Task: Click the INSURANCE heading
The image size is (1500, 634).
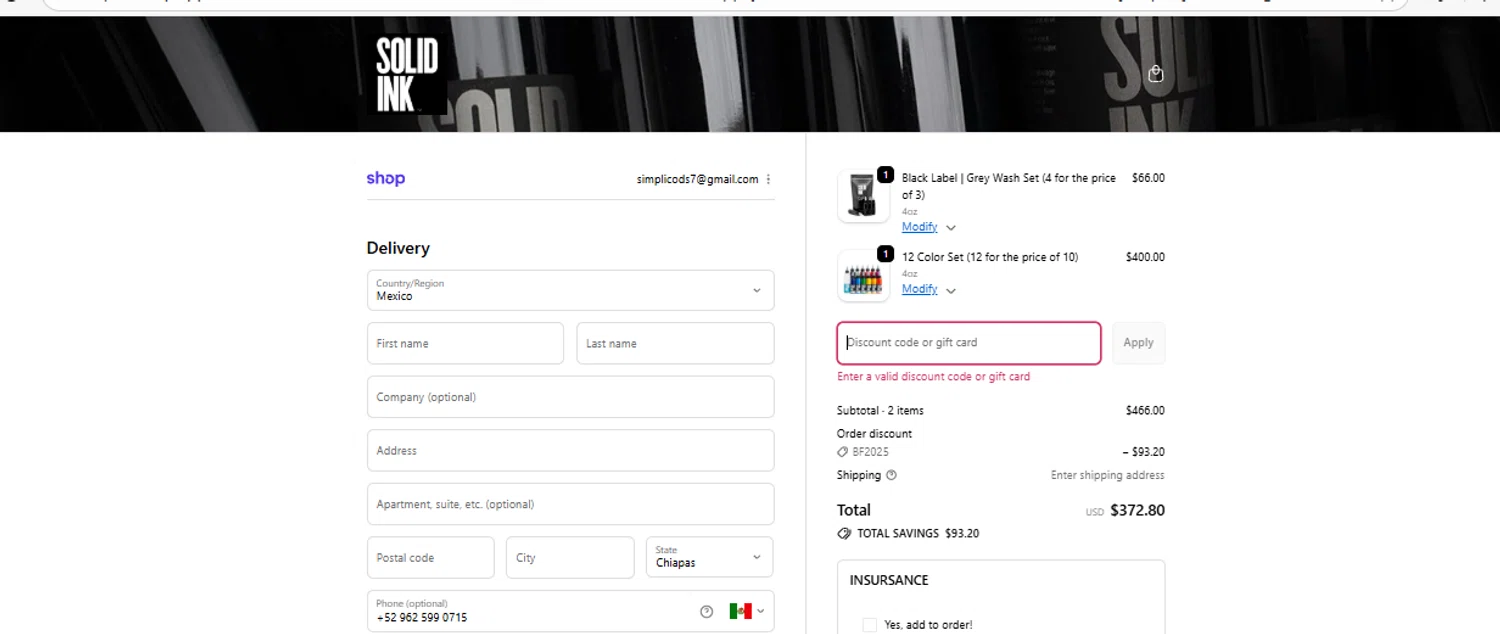Action: tap(889, 580)
